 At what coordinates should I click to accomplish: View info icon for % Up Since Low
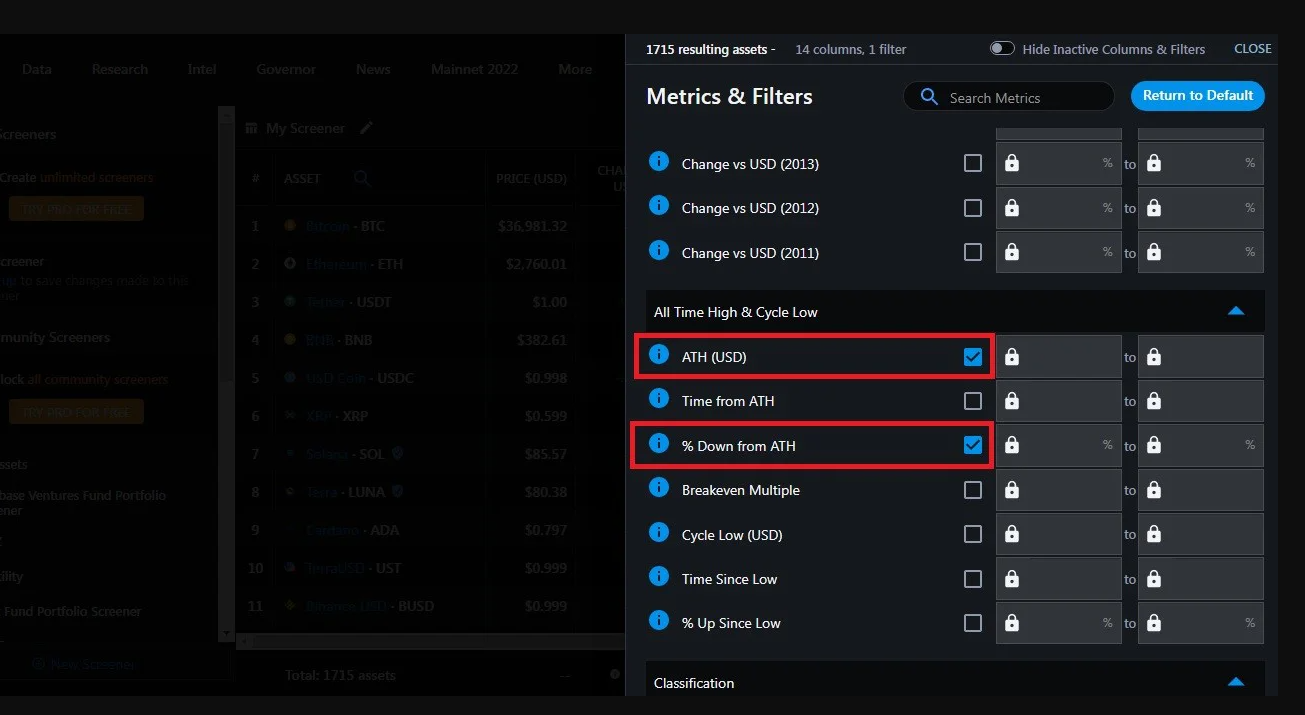pos(658,621)
